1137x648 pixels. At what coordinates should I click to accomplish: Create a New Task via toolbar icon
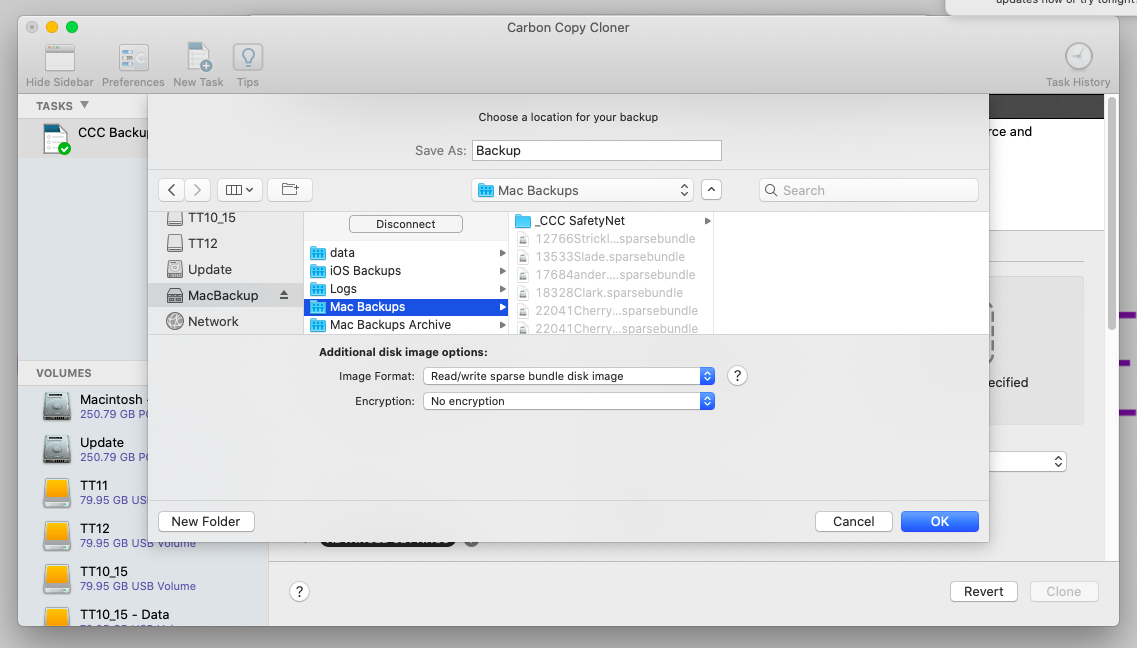tap(198, 58)
